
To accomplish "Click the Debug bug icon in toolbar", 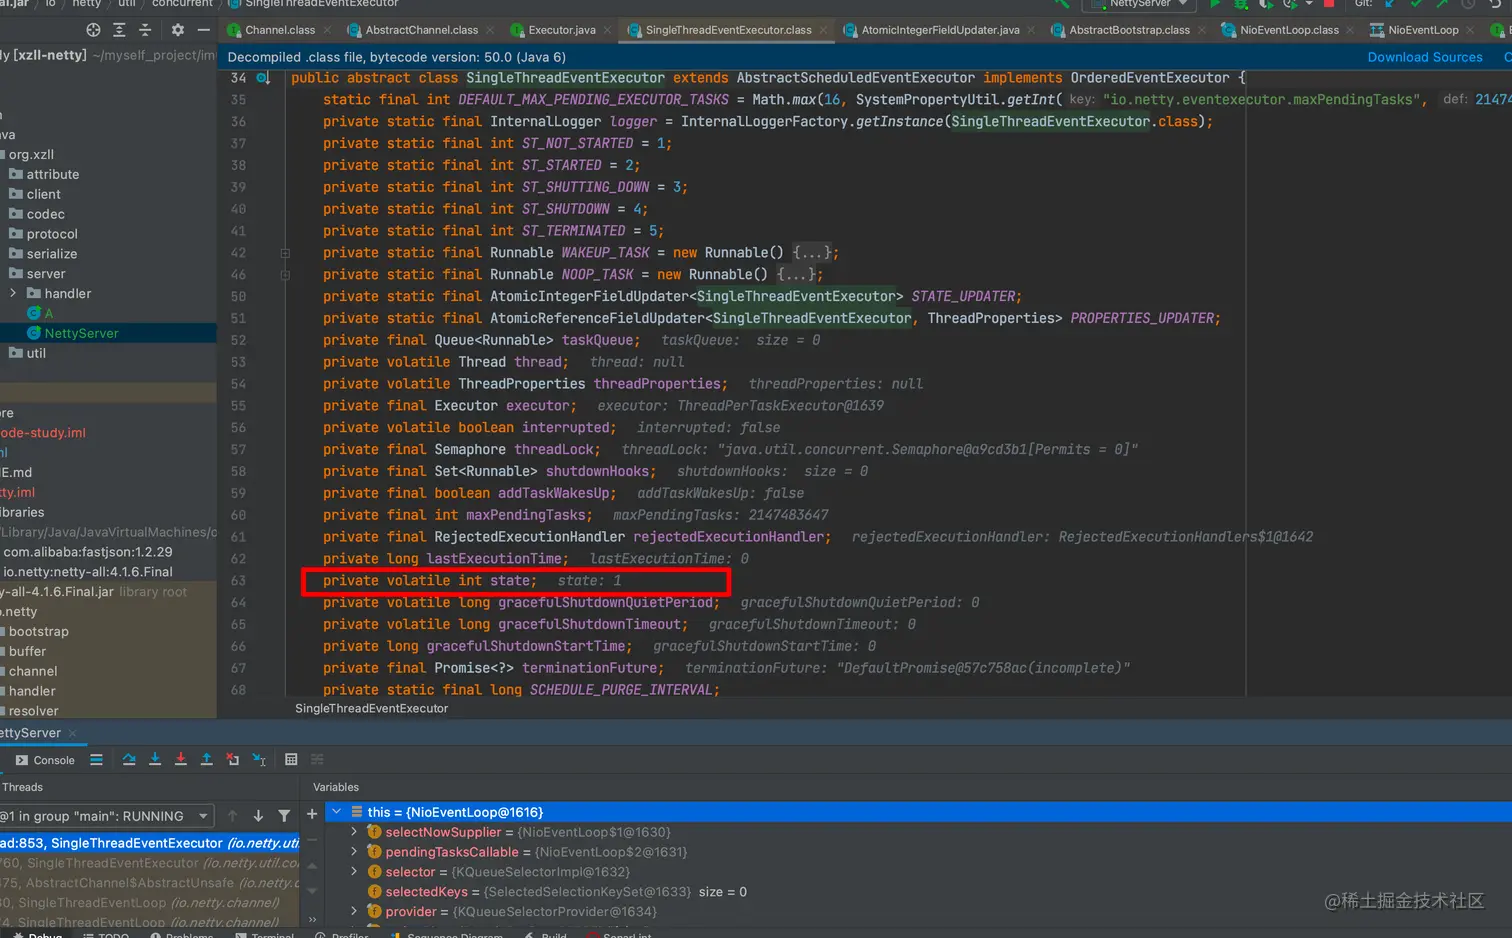I will [1241, 4].
